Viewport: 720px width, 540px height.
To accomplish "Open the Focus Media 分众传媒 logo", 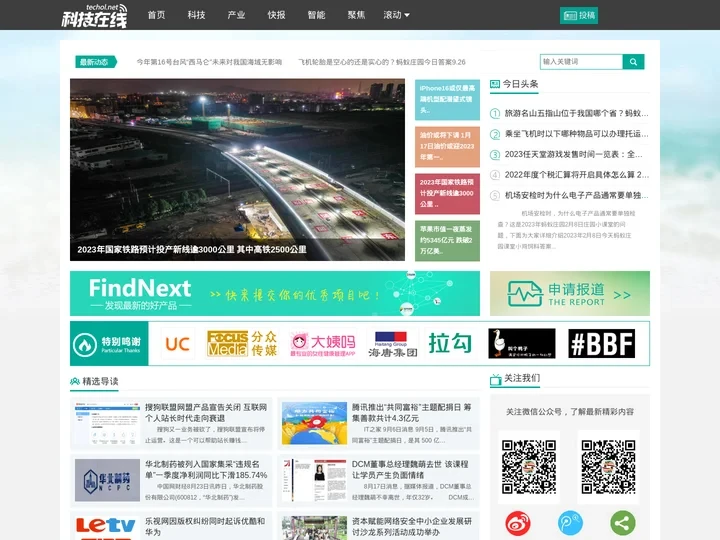I will click(x=242, y=343).
